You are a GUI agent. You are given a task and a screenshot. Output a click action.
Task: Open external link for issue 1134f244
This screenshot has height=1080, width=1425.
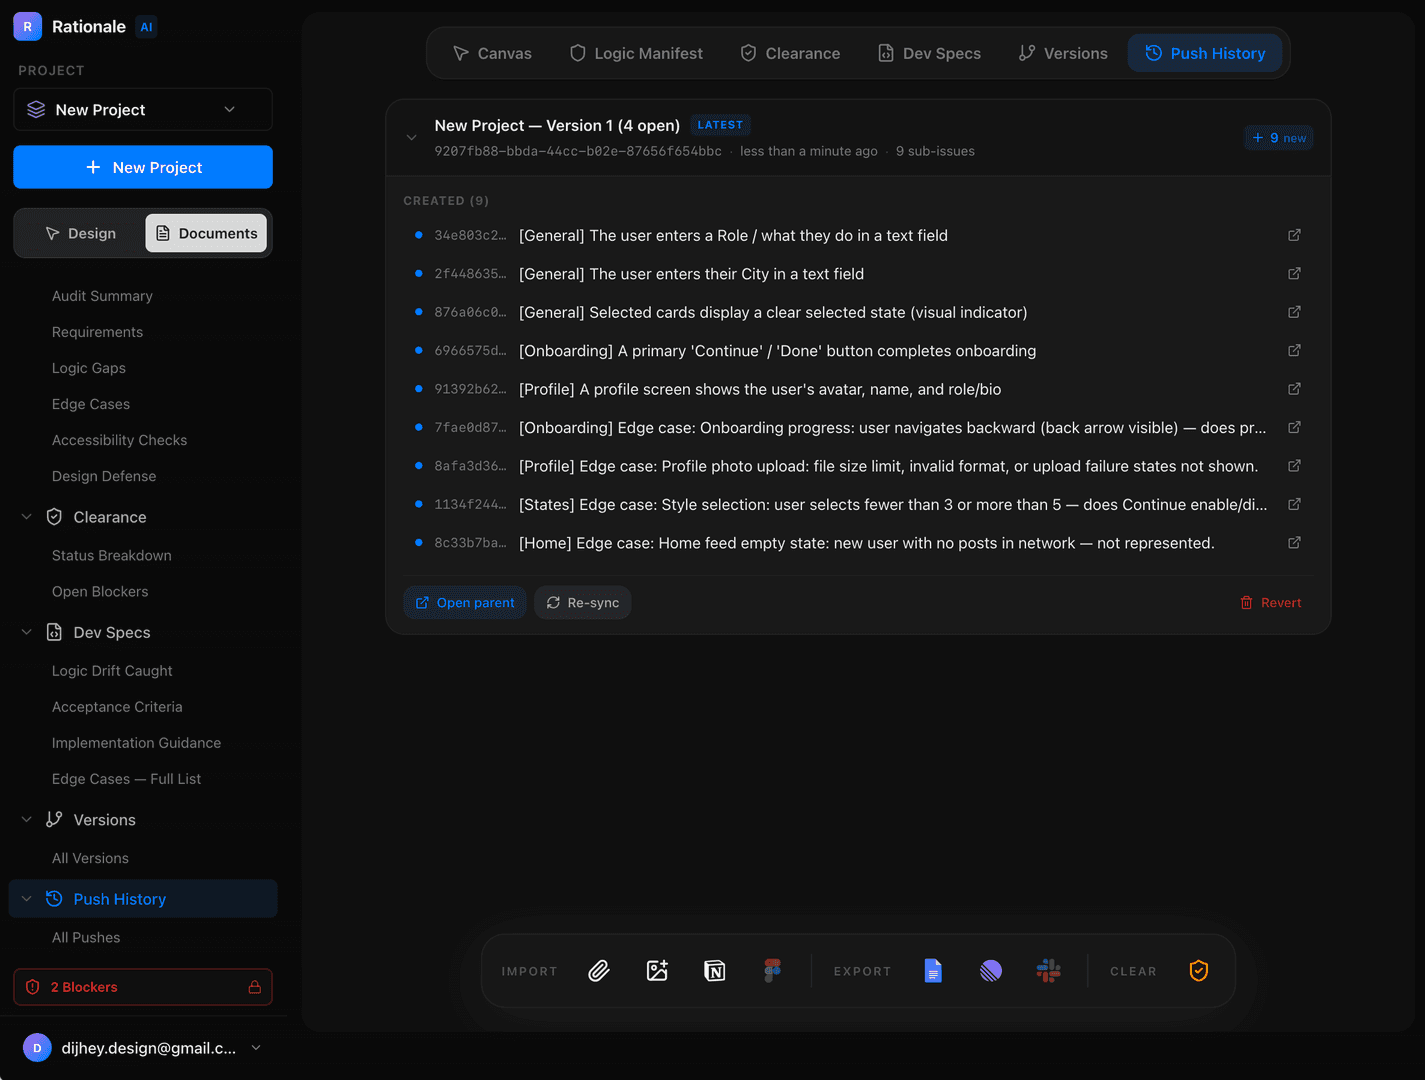(1294, 504)
